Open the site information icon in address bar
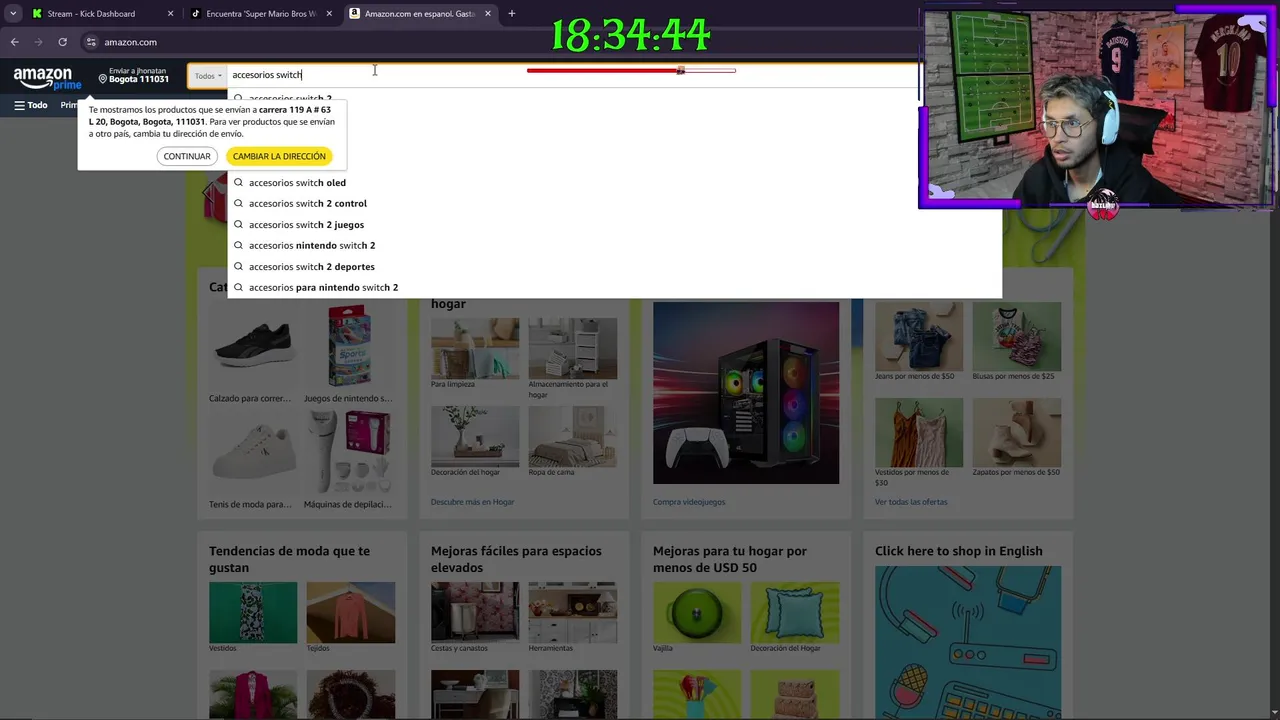Image resolution: width=1280 pixels, height=720 pixels. 91,42
